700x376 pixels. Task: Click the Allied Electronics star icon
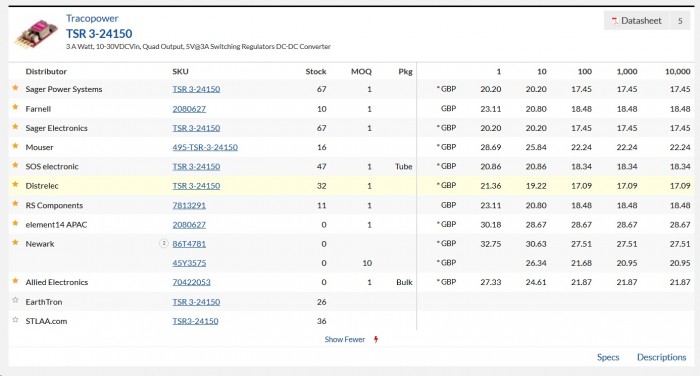[15, 281]
